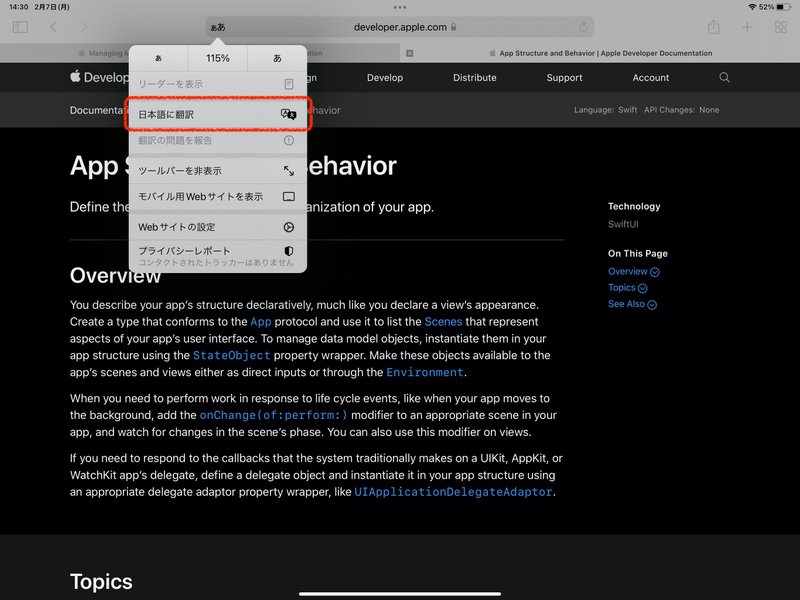The image size is (800, 600).
Task: Open the Share sheet icon
Action: tap(714, 27)
